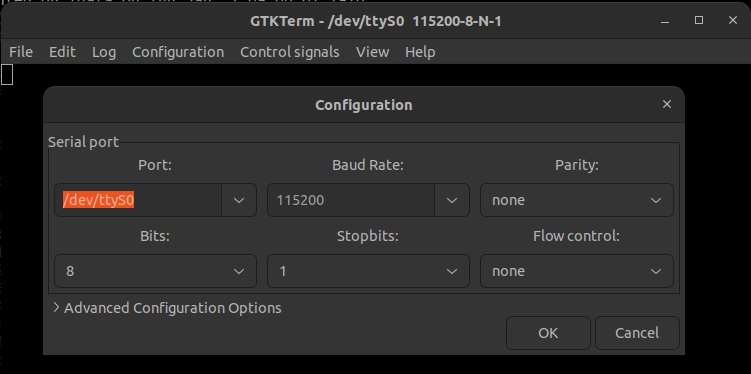751x374 pixels.
Task: Open the Port dropdown arrow
Action: pos(239,200)
